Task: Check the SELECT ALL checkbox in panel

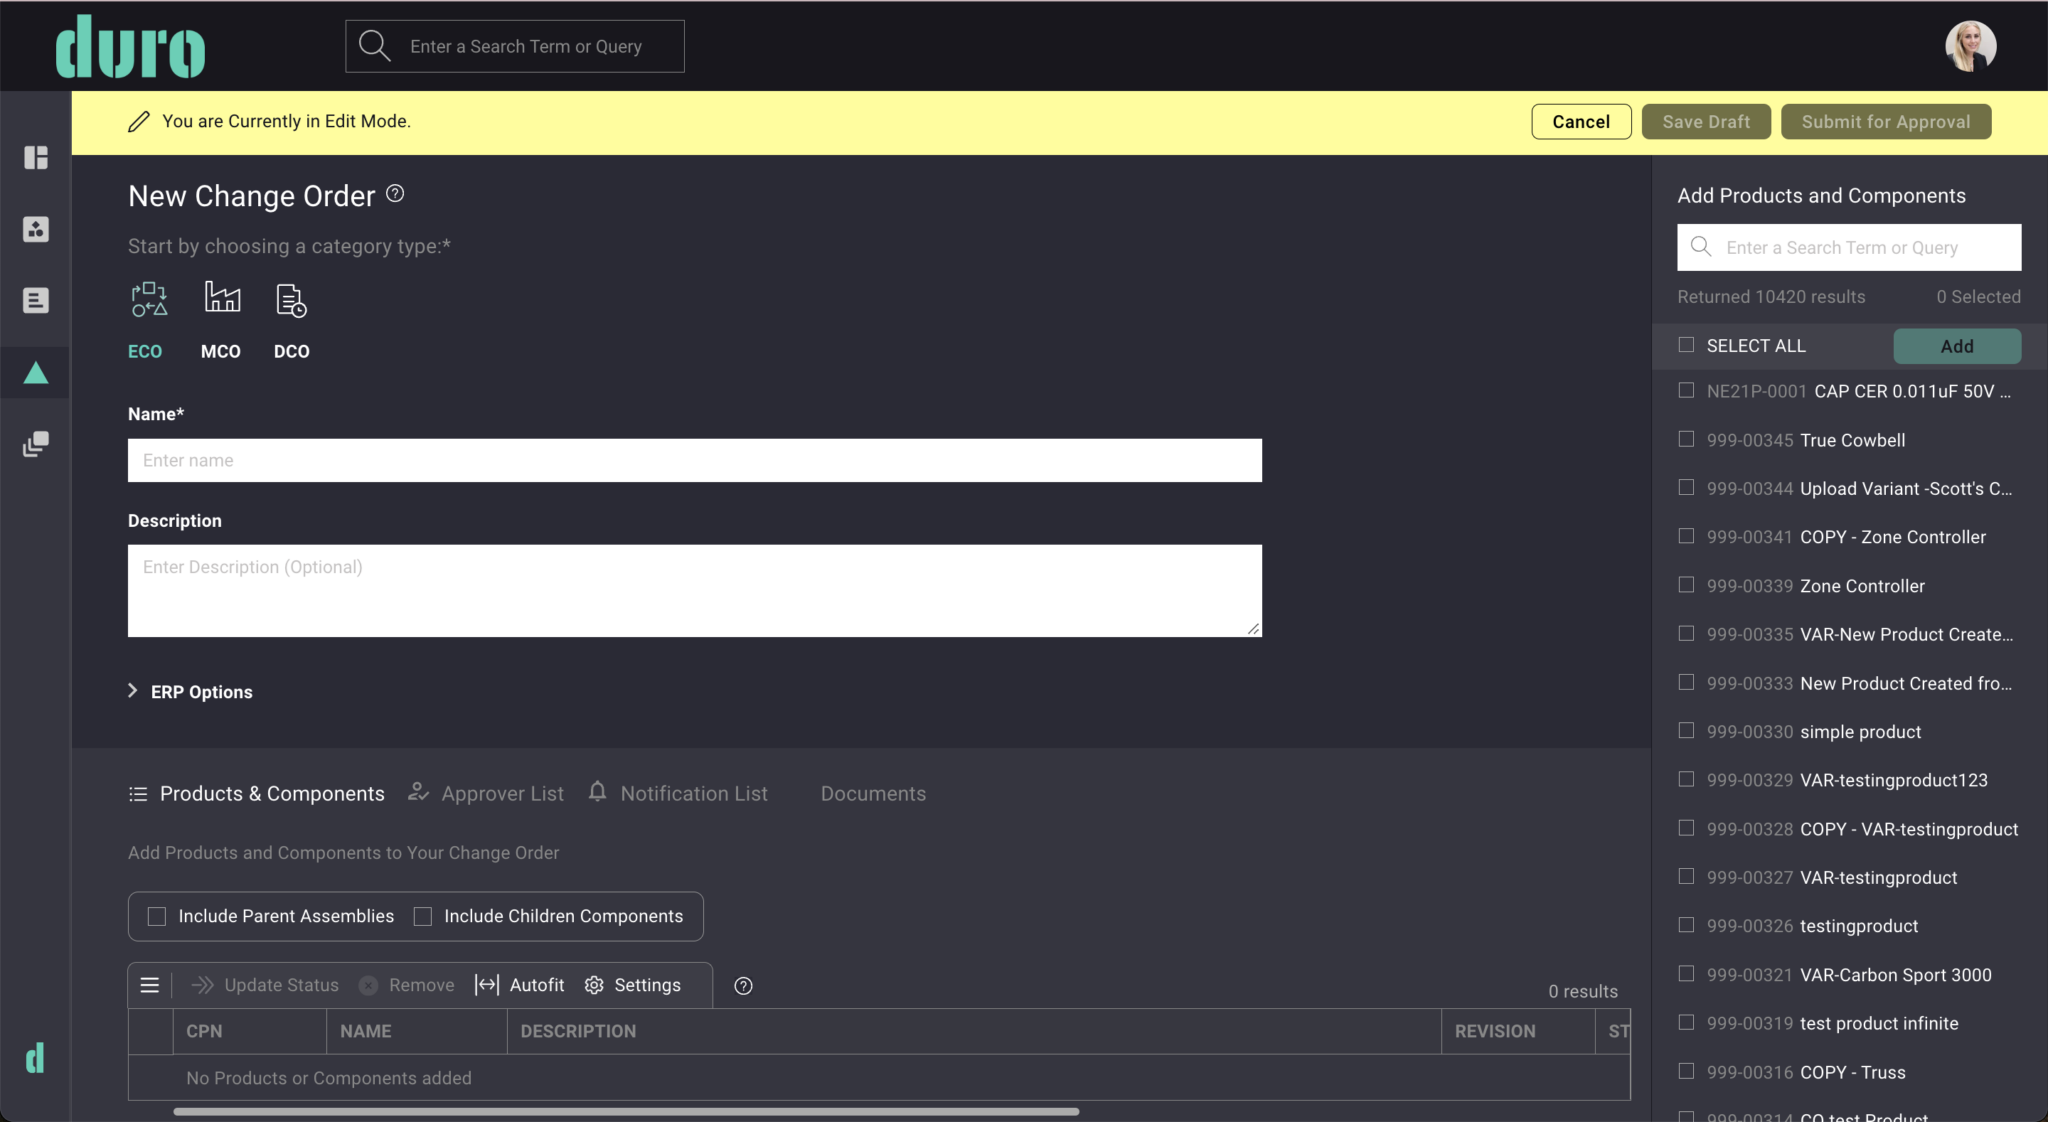Action: coord(1686,345)
